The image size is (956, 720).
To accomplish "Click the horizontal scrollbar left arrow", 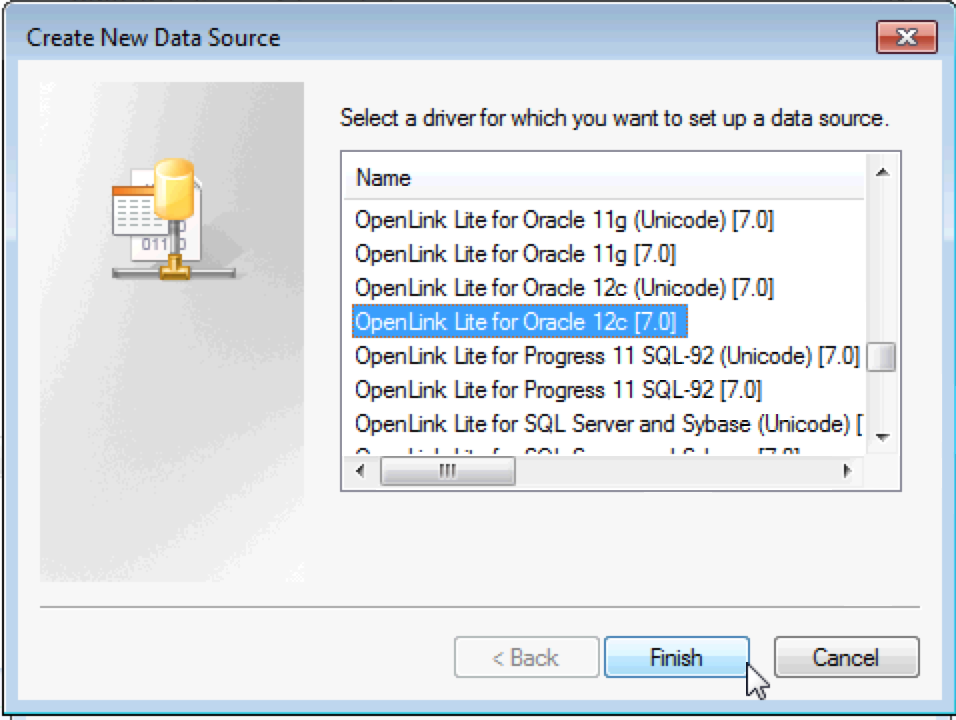I will click(x=360, y=470).
